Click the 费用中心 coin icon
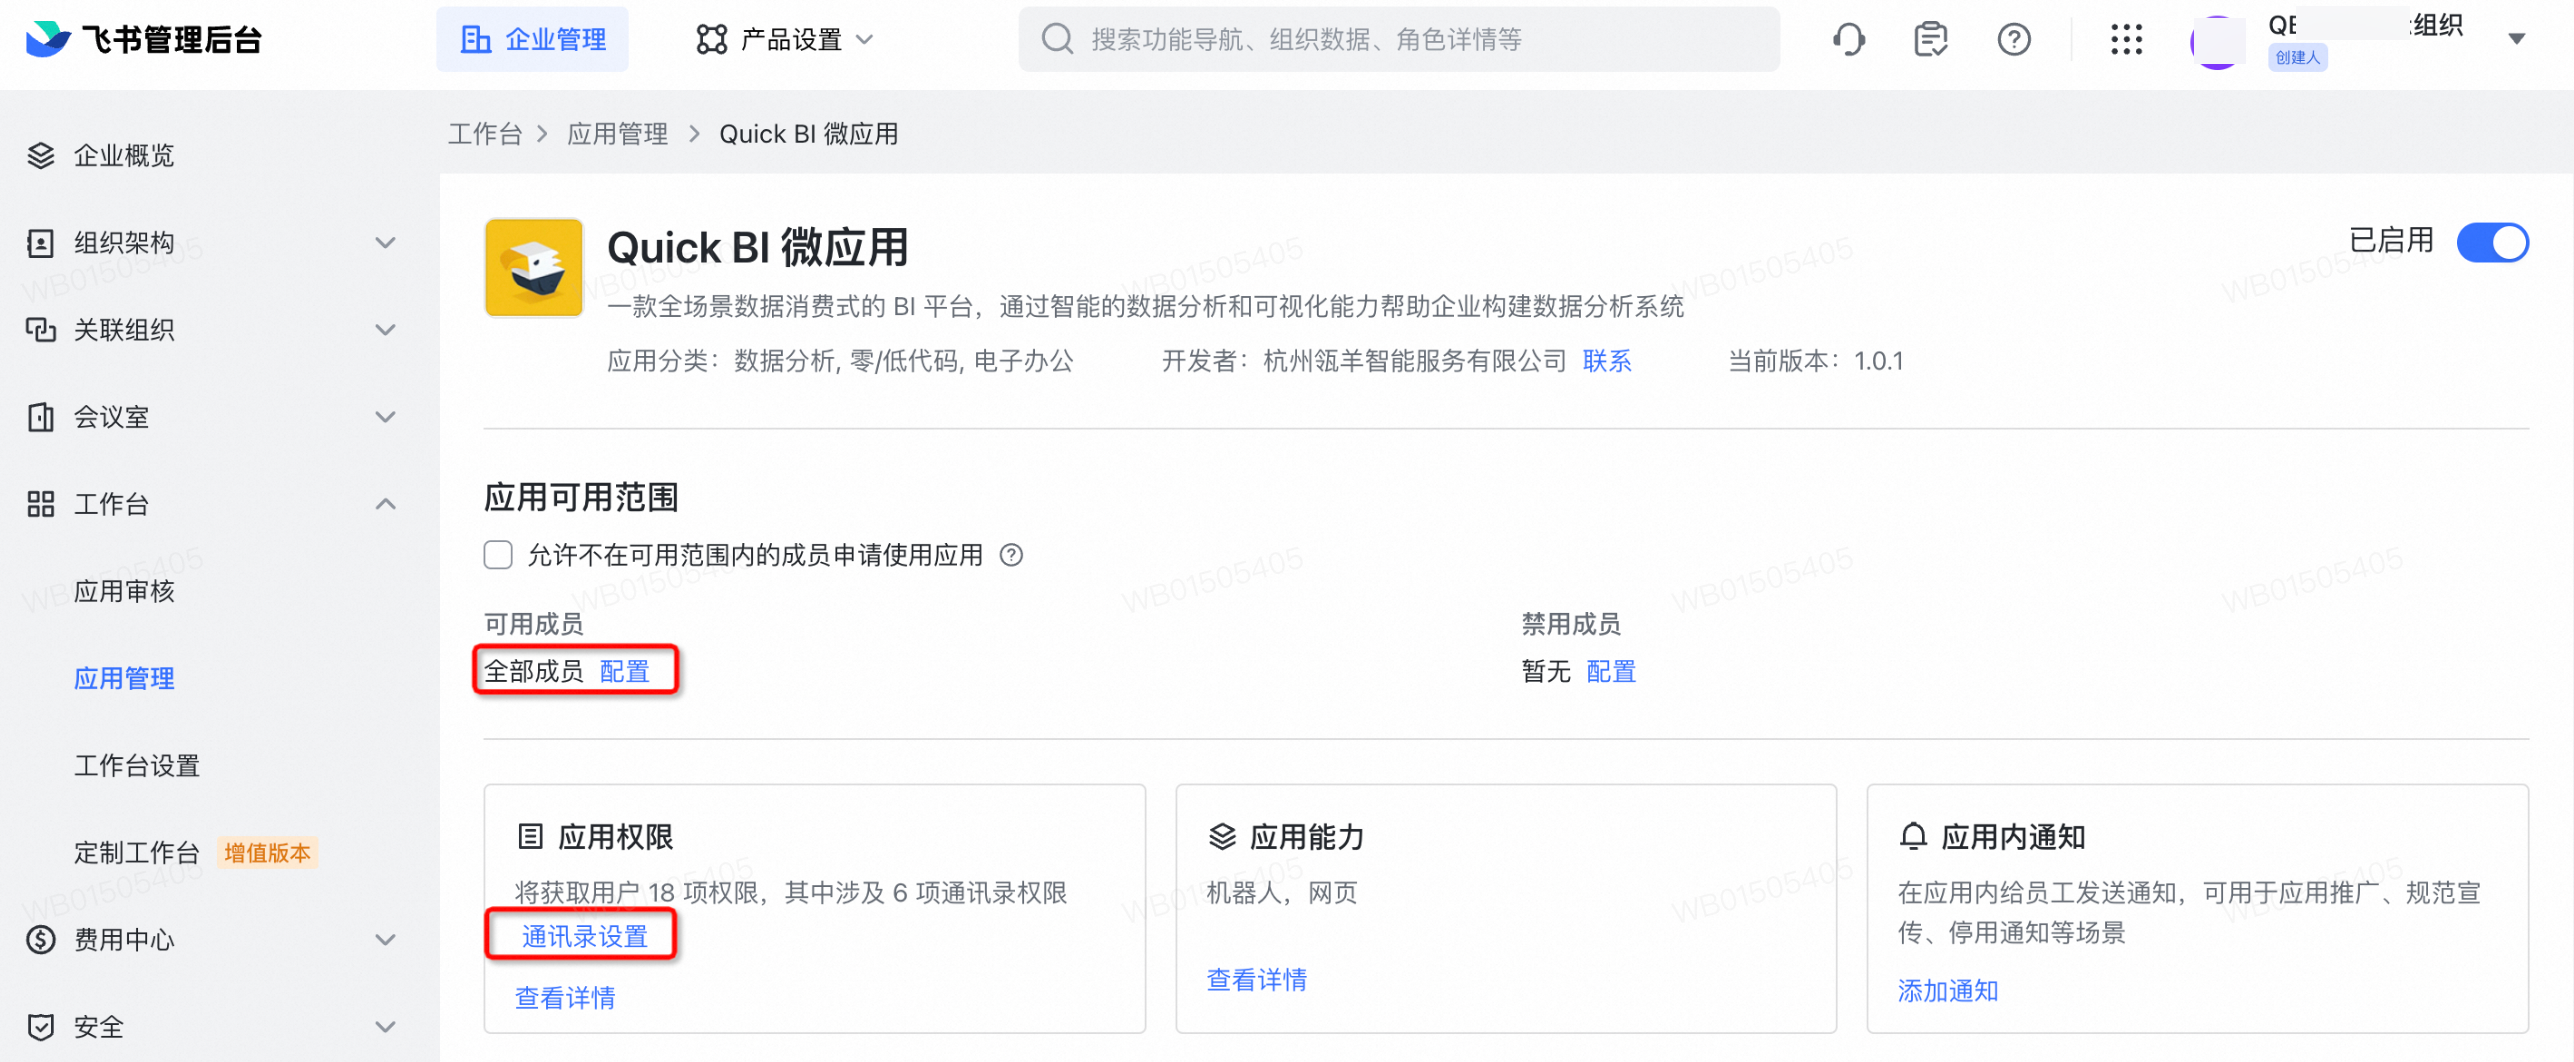 click(41, 940)
